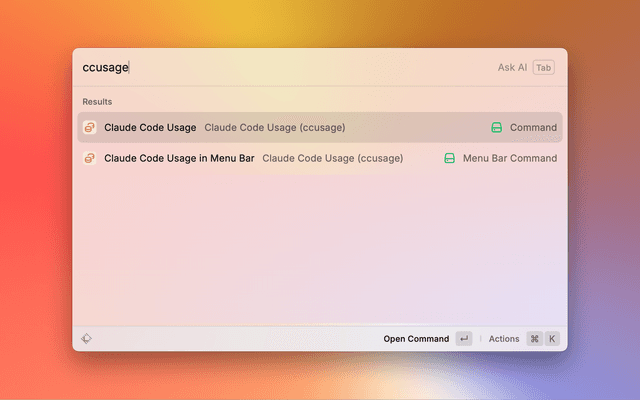The height and width of the screenshot is (400, 640).
Task: Click the first result's ccusage subtitle text
Action: click(274, 128)
